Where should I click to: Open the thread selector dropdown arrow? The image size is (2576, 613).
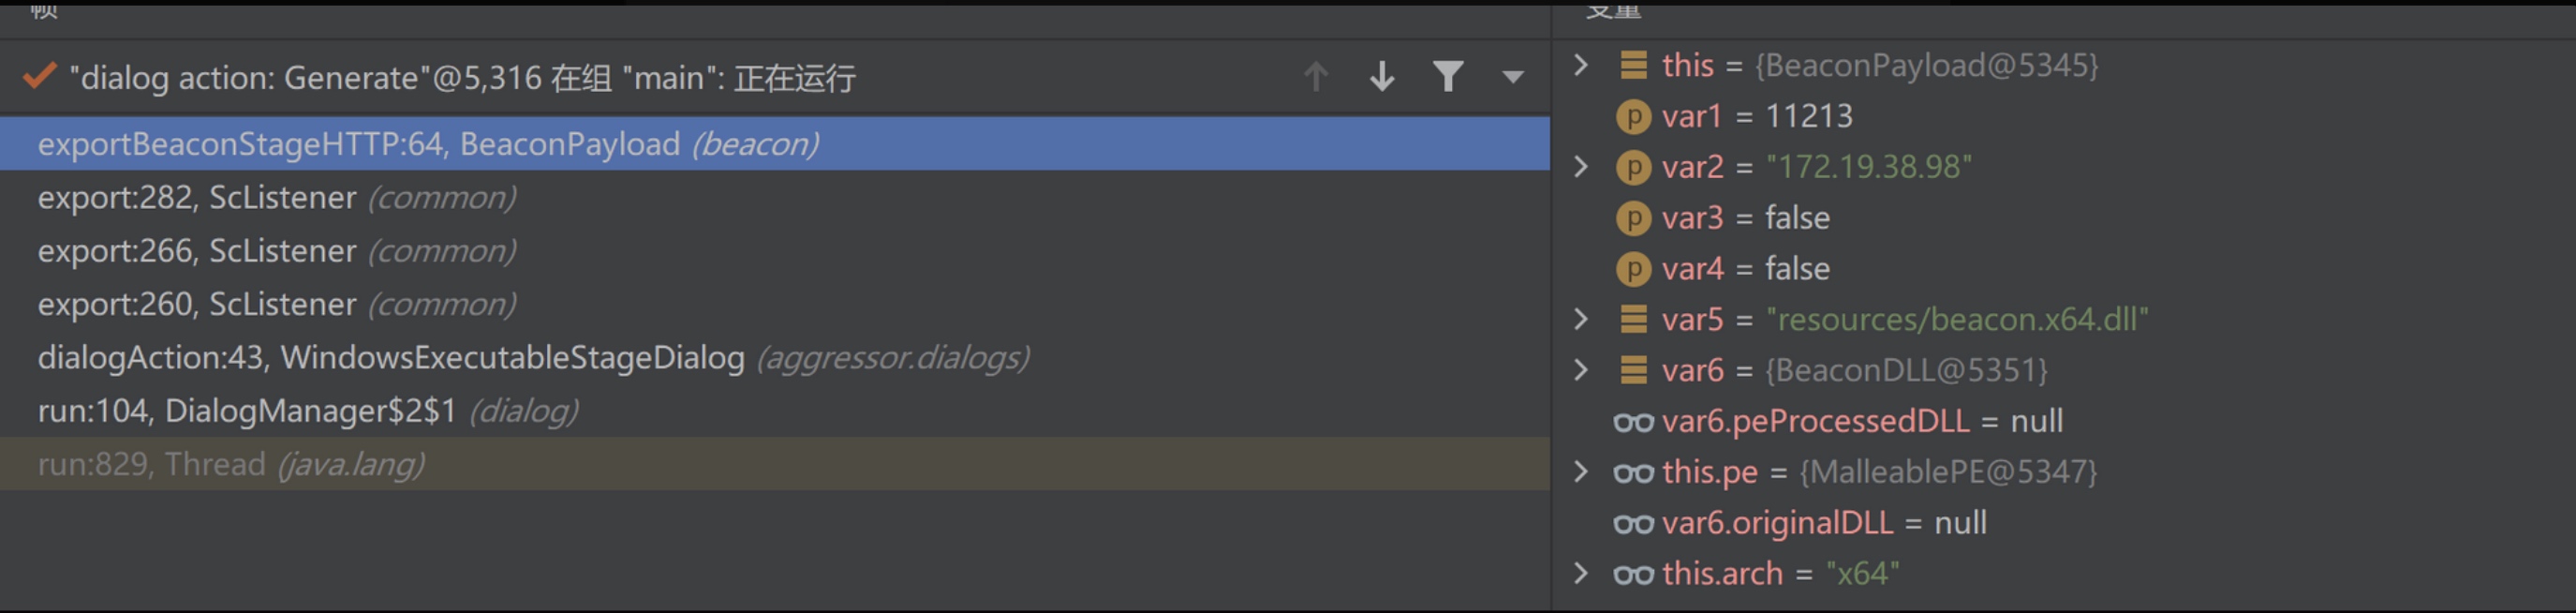[x=1512, y=77]
